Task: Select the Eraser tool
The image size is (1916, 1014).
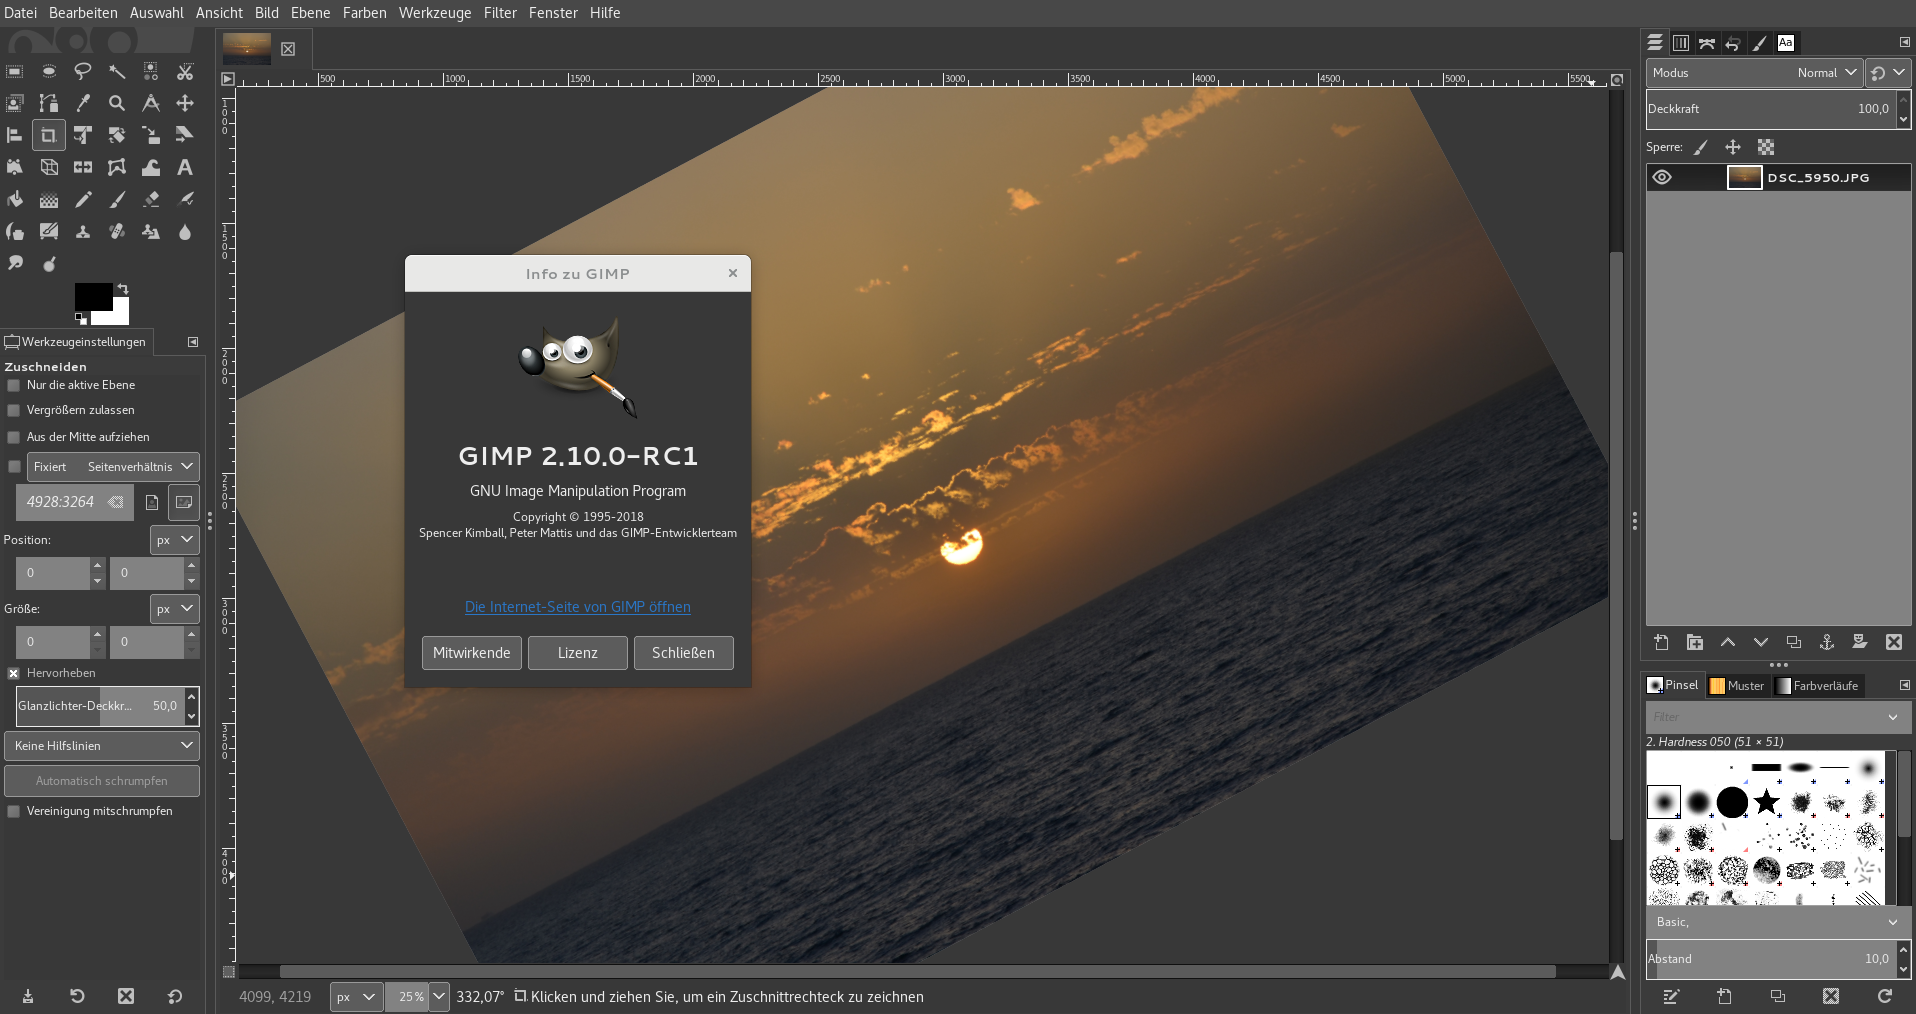Action: 151,200
